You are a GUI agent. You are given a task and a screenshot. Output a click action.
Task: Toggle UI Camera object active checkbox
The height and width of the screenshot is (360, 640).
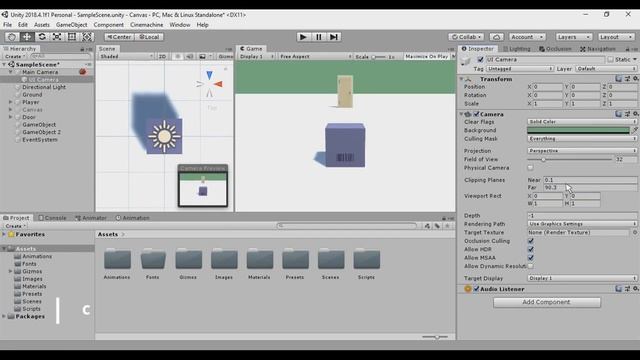pyautogui.click(x=480, y=60)
